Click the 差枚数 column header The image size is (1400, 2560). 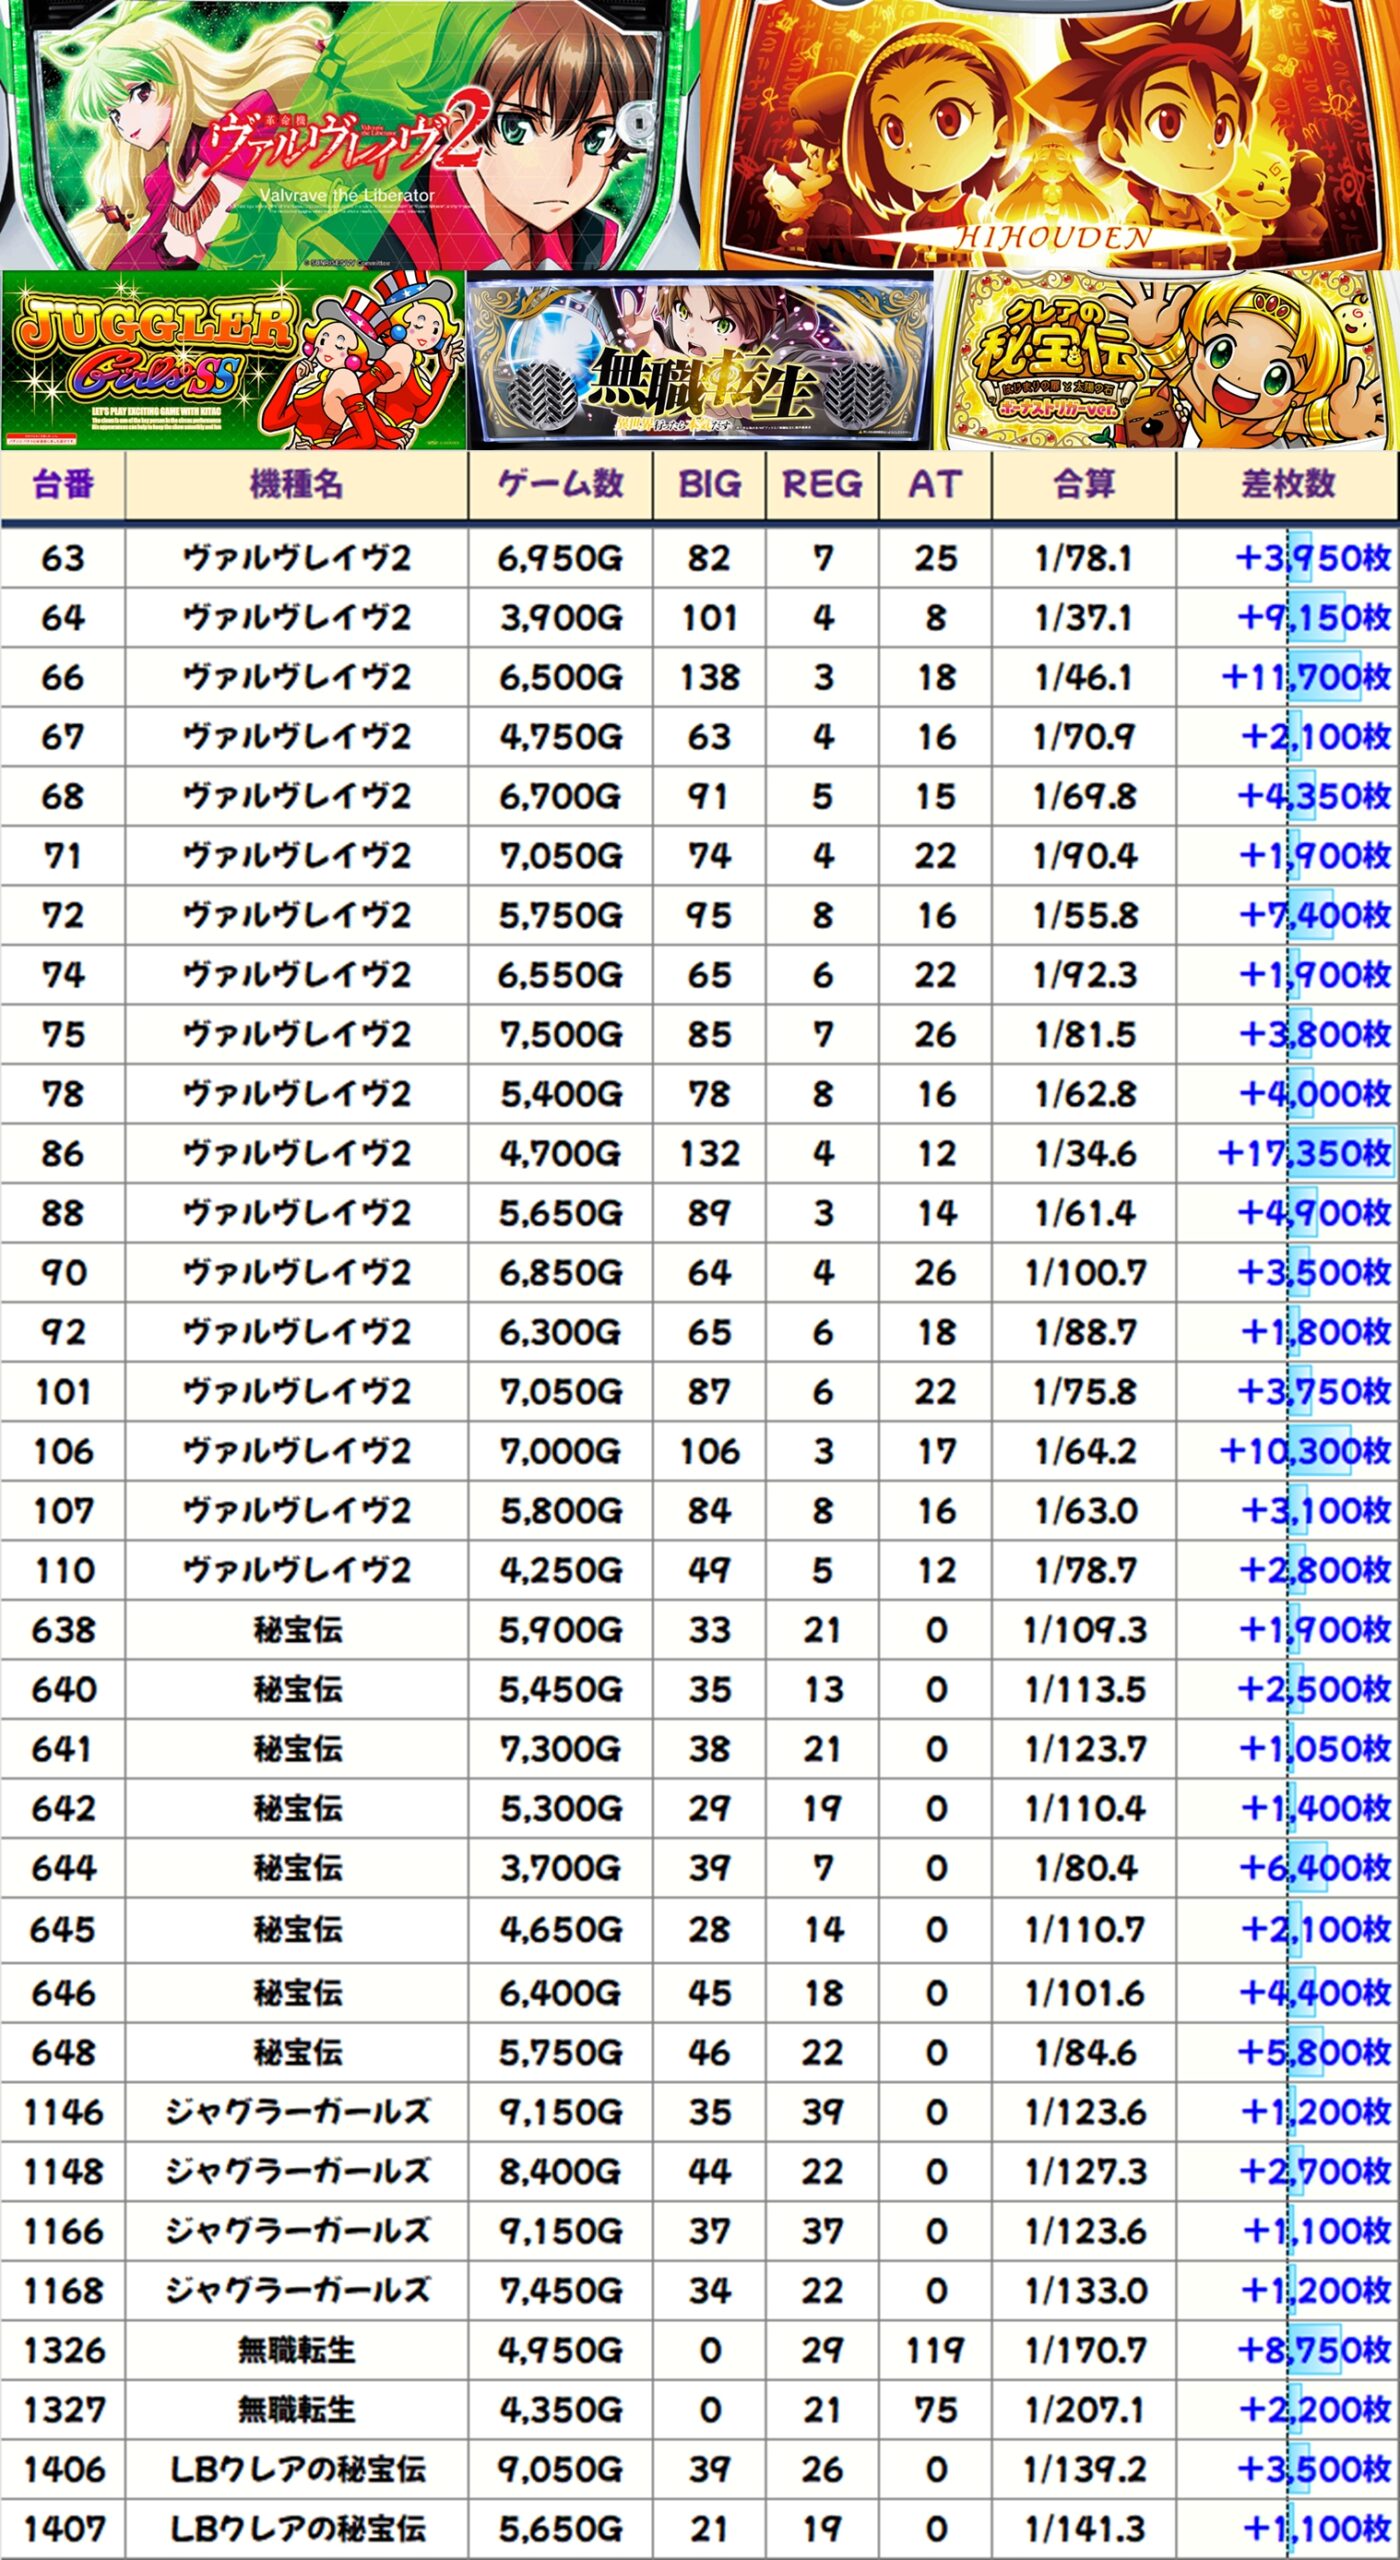(x=1288, y=485)
